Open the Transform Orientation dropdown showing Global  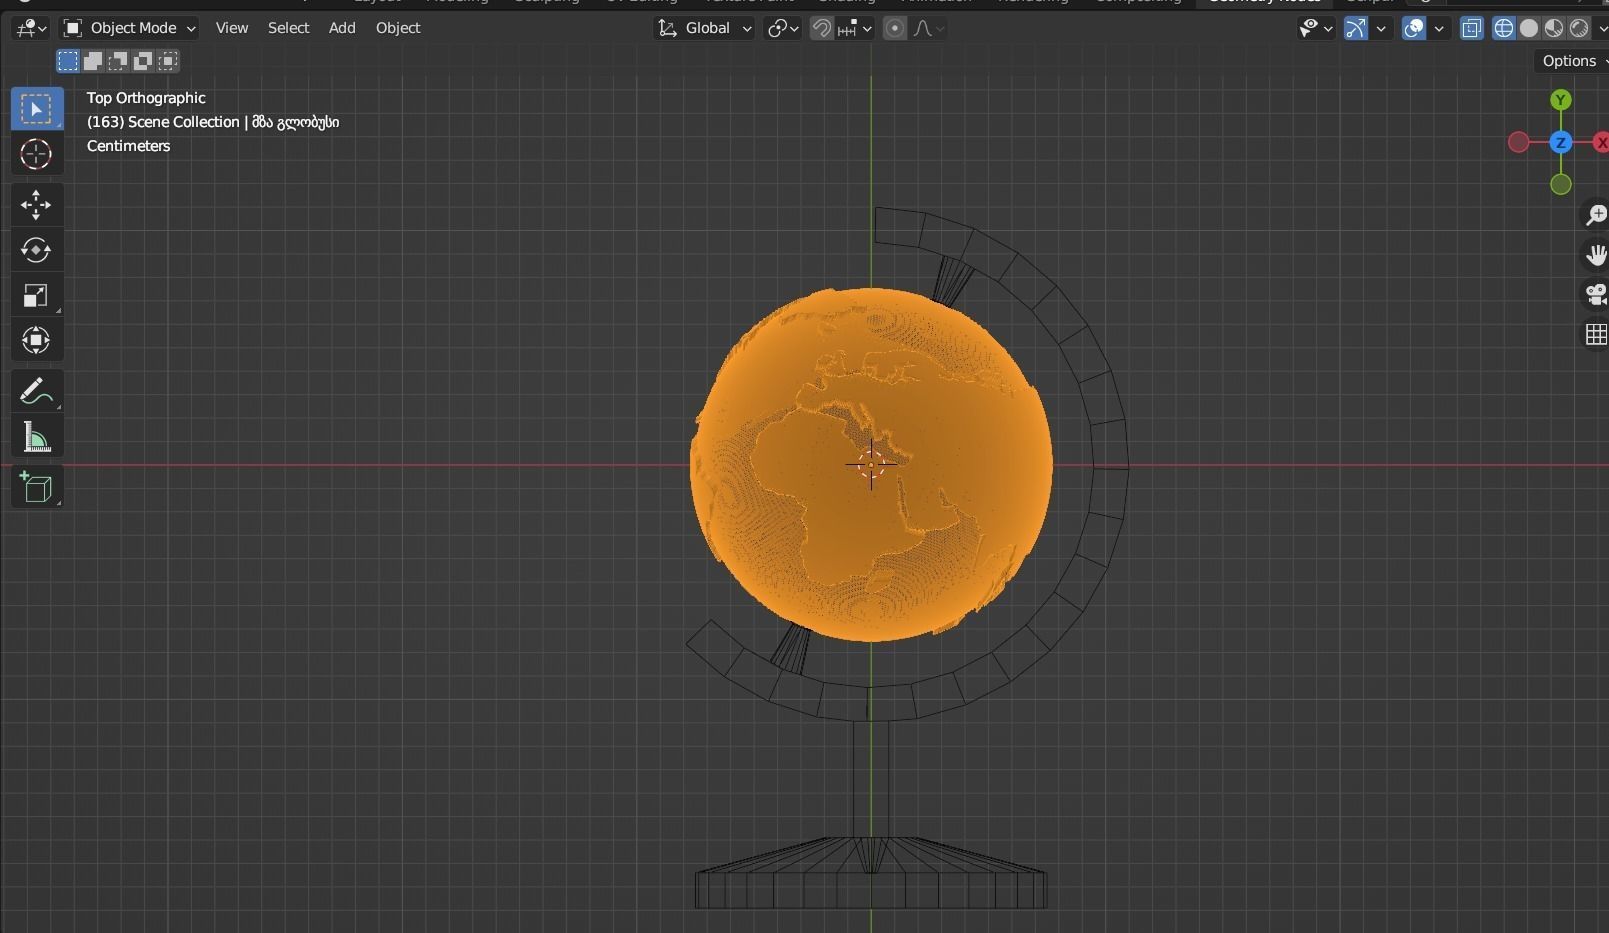pos(703,28)
